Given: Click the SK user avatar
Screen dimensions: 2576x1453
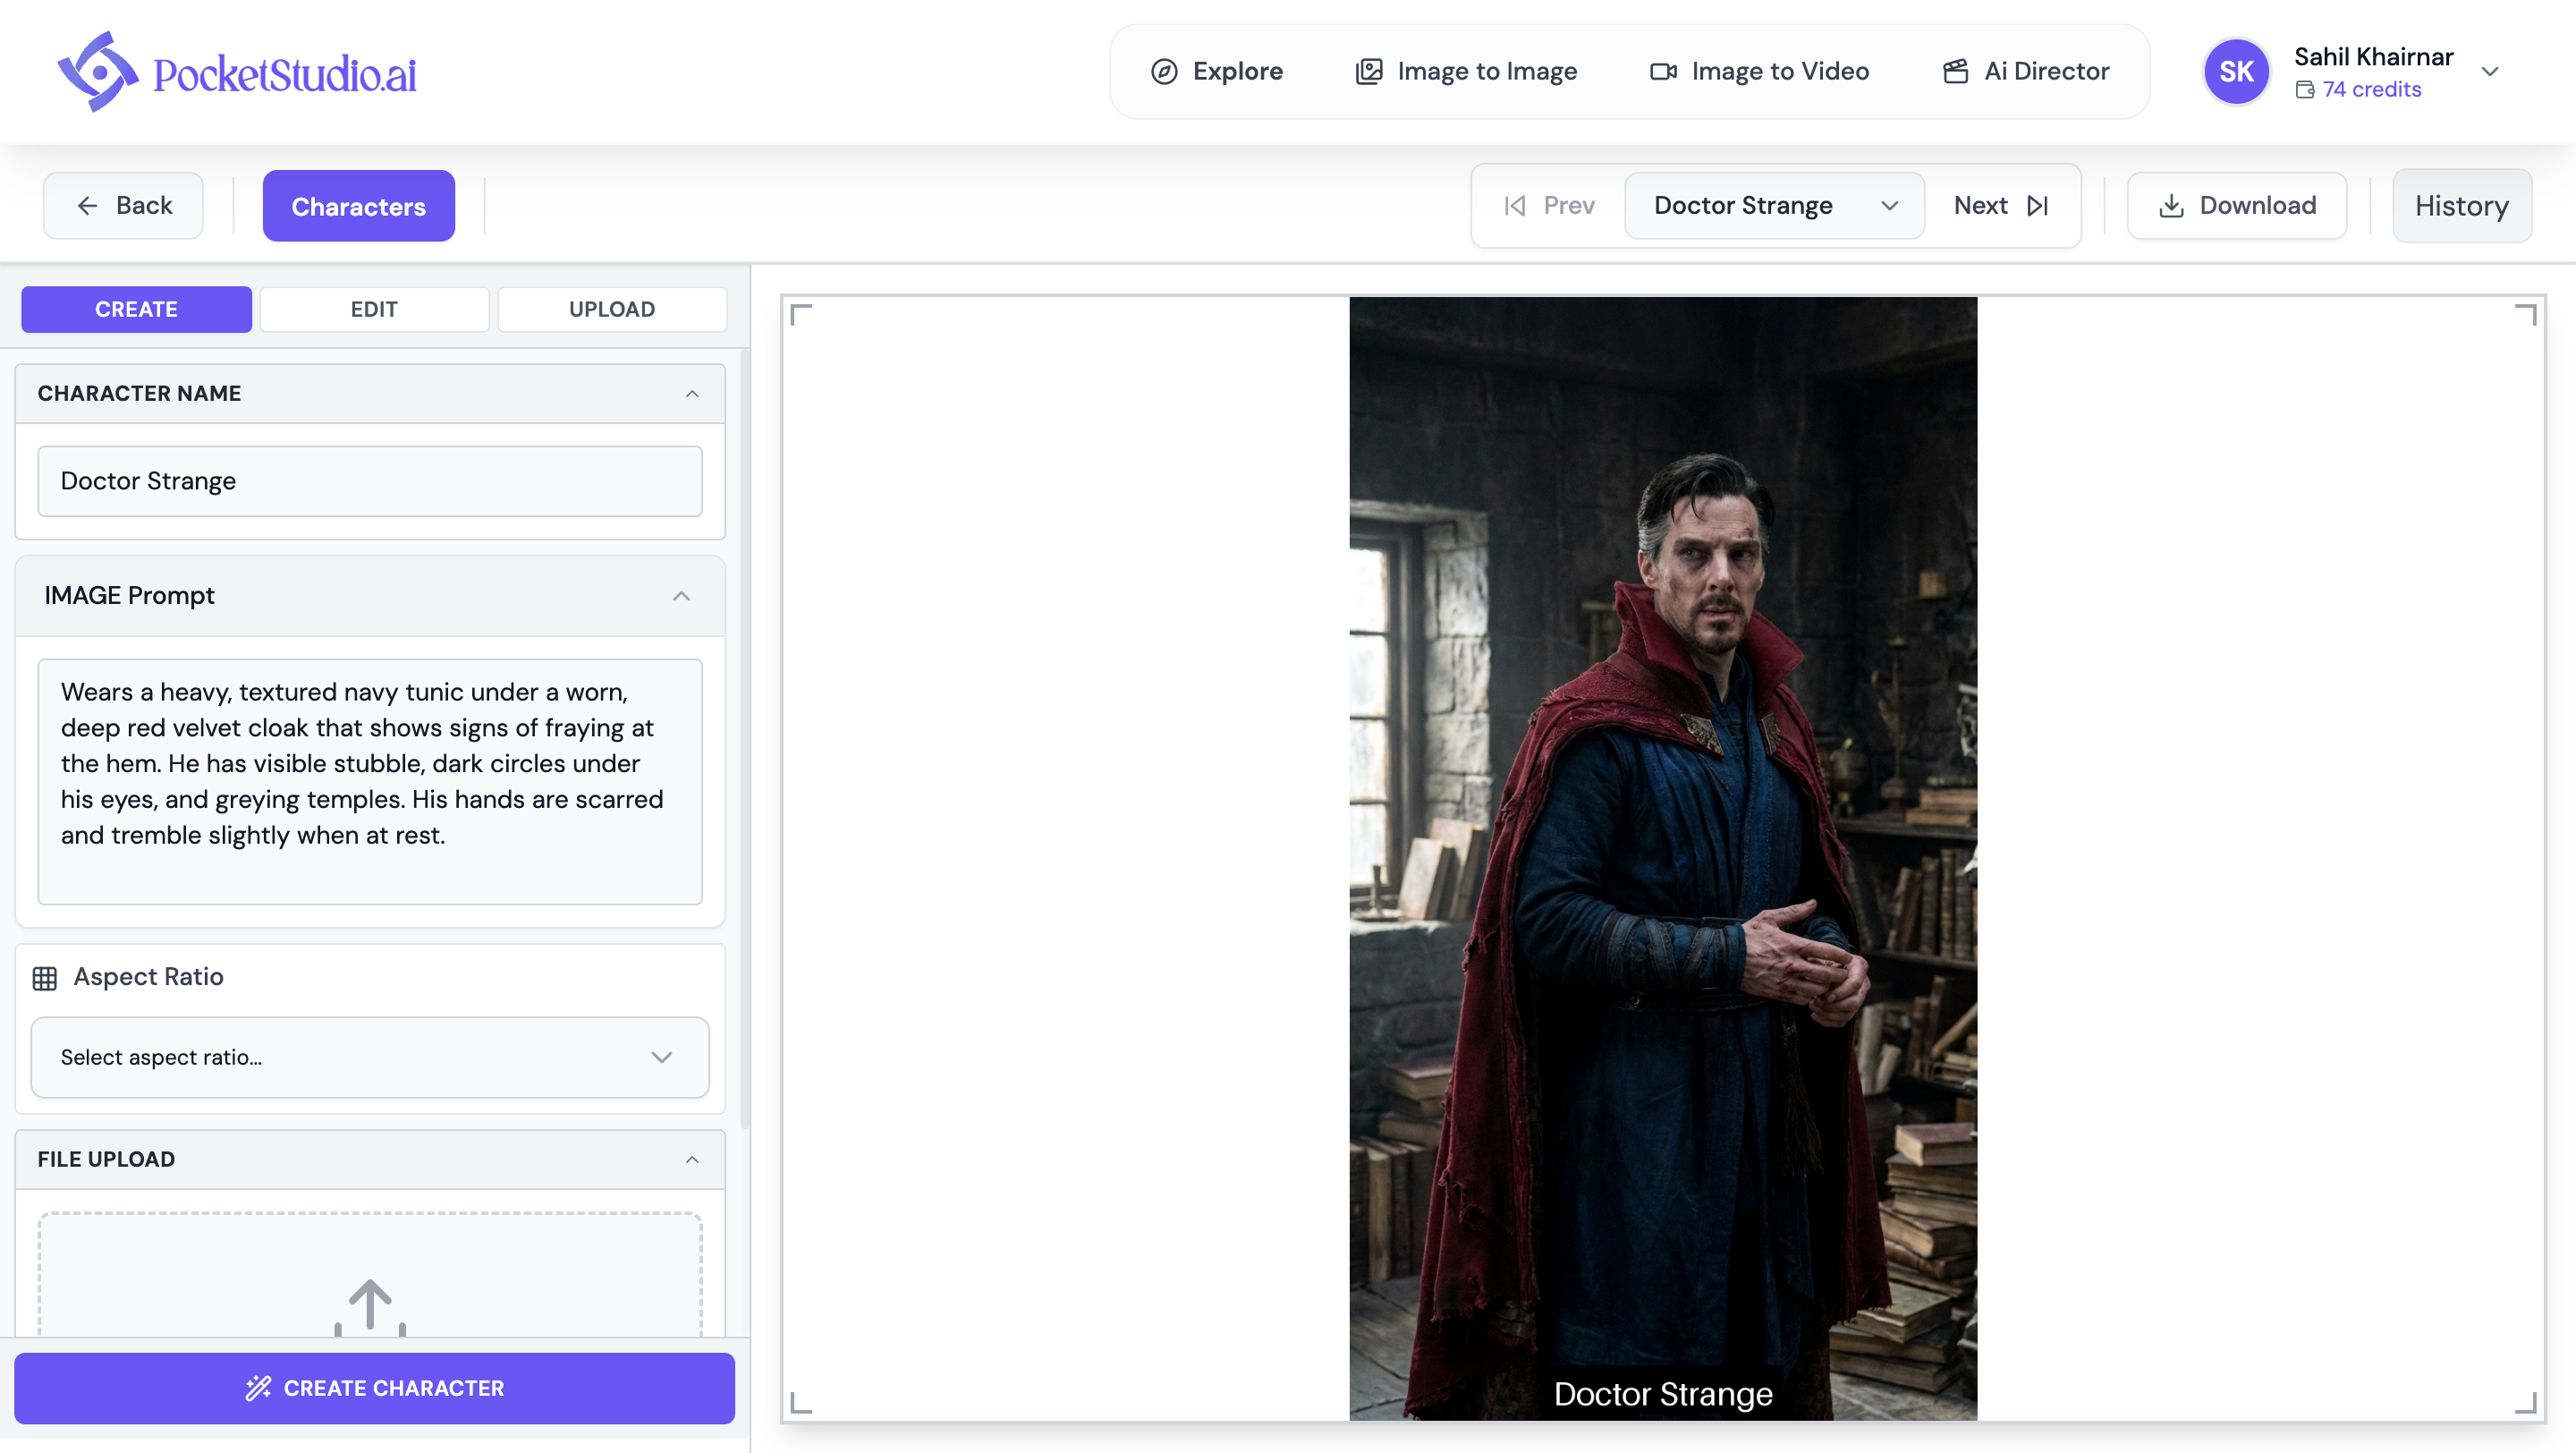Looking at the screenshot, I should click(x=2235, y=71).
